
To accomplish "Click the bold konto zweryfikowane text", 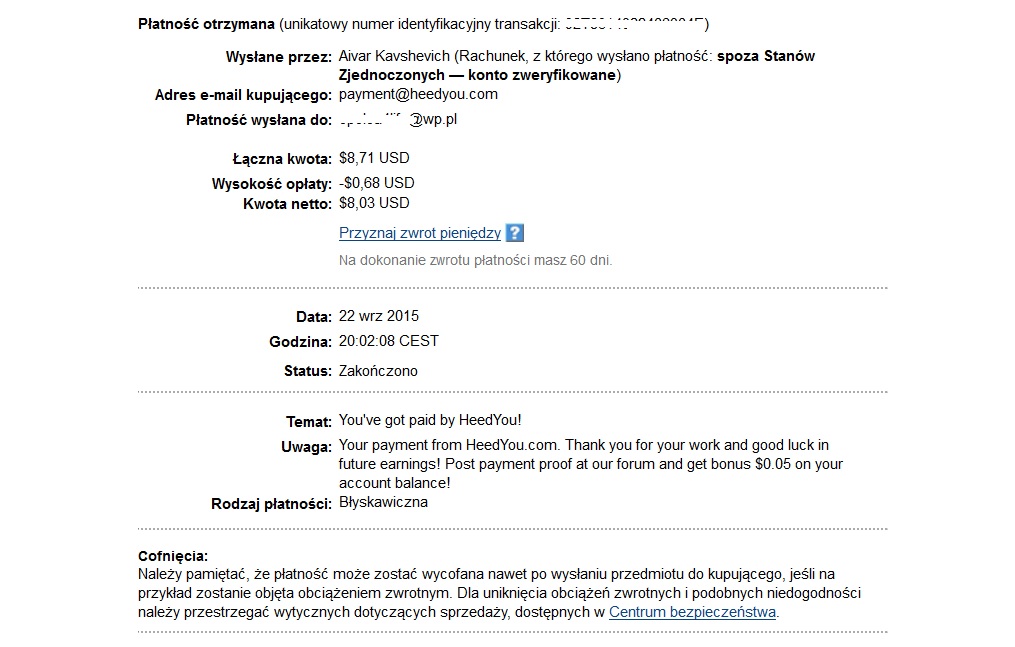I will (541, 75).
